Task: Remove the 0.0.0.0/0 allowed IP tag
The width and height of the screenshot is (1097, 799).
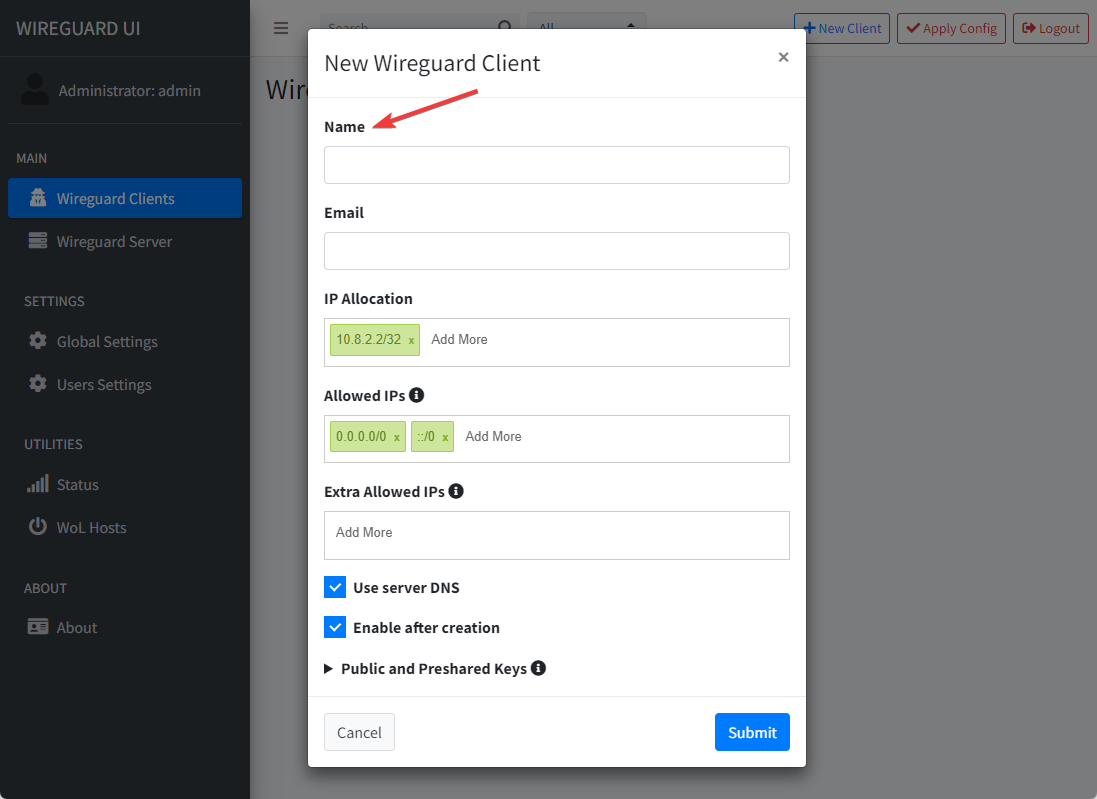Action: coord(397,437)
